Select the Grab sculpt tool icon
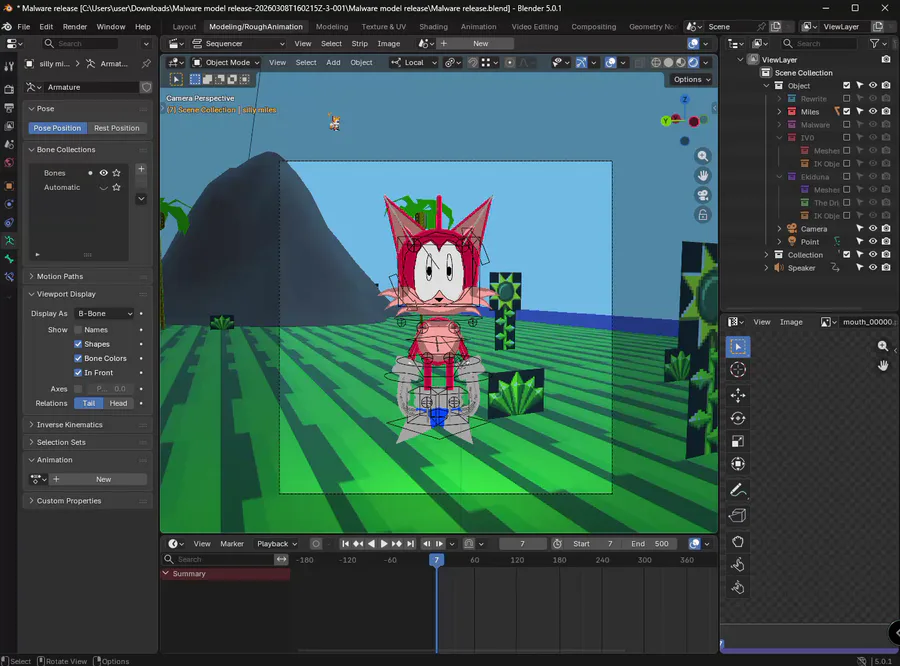The height and width of the screenshot is (666, 900). 738,541
